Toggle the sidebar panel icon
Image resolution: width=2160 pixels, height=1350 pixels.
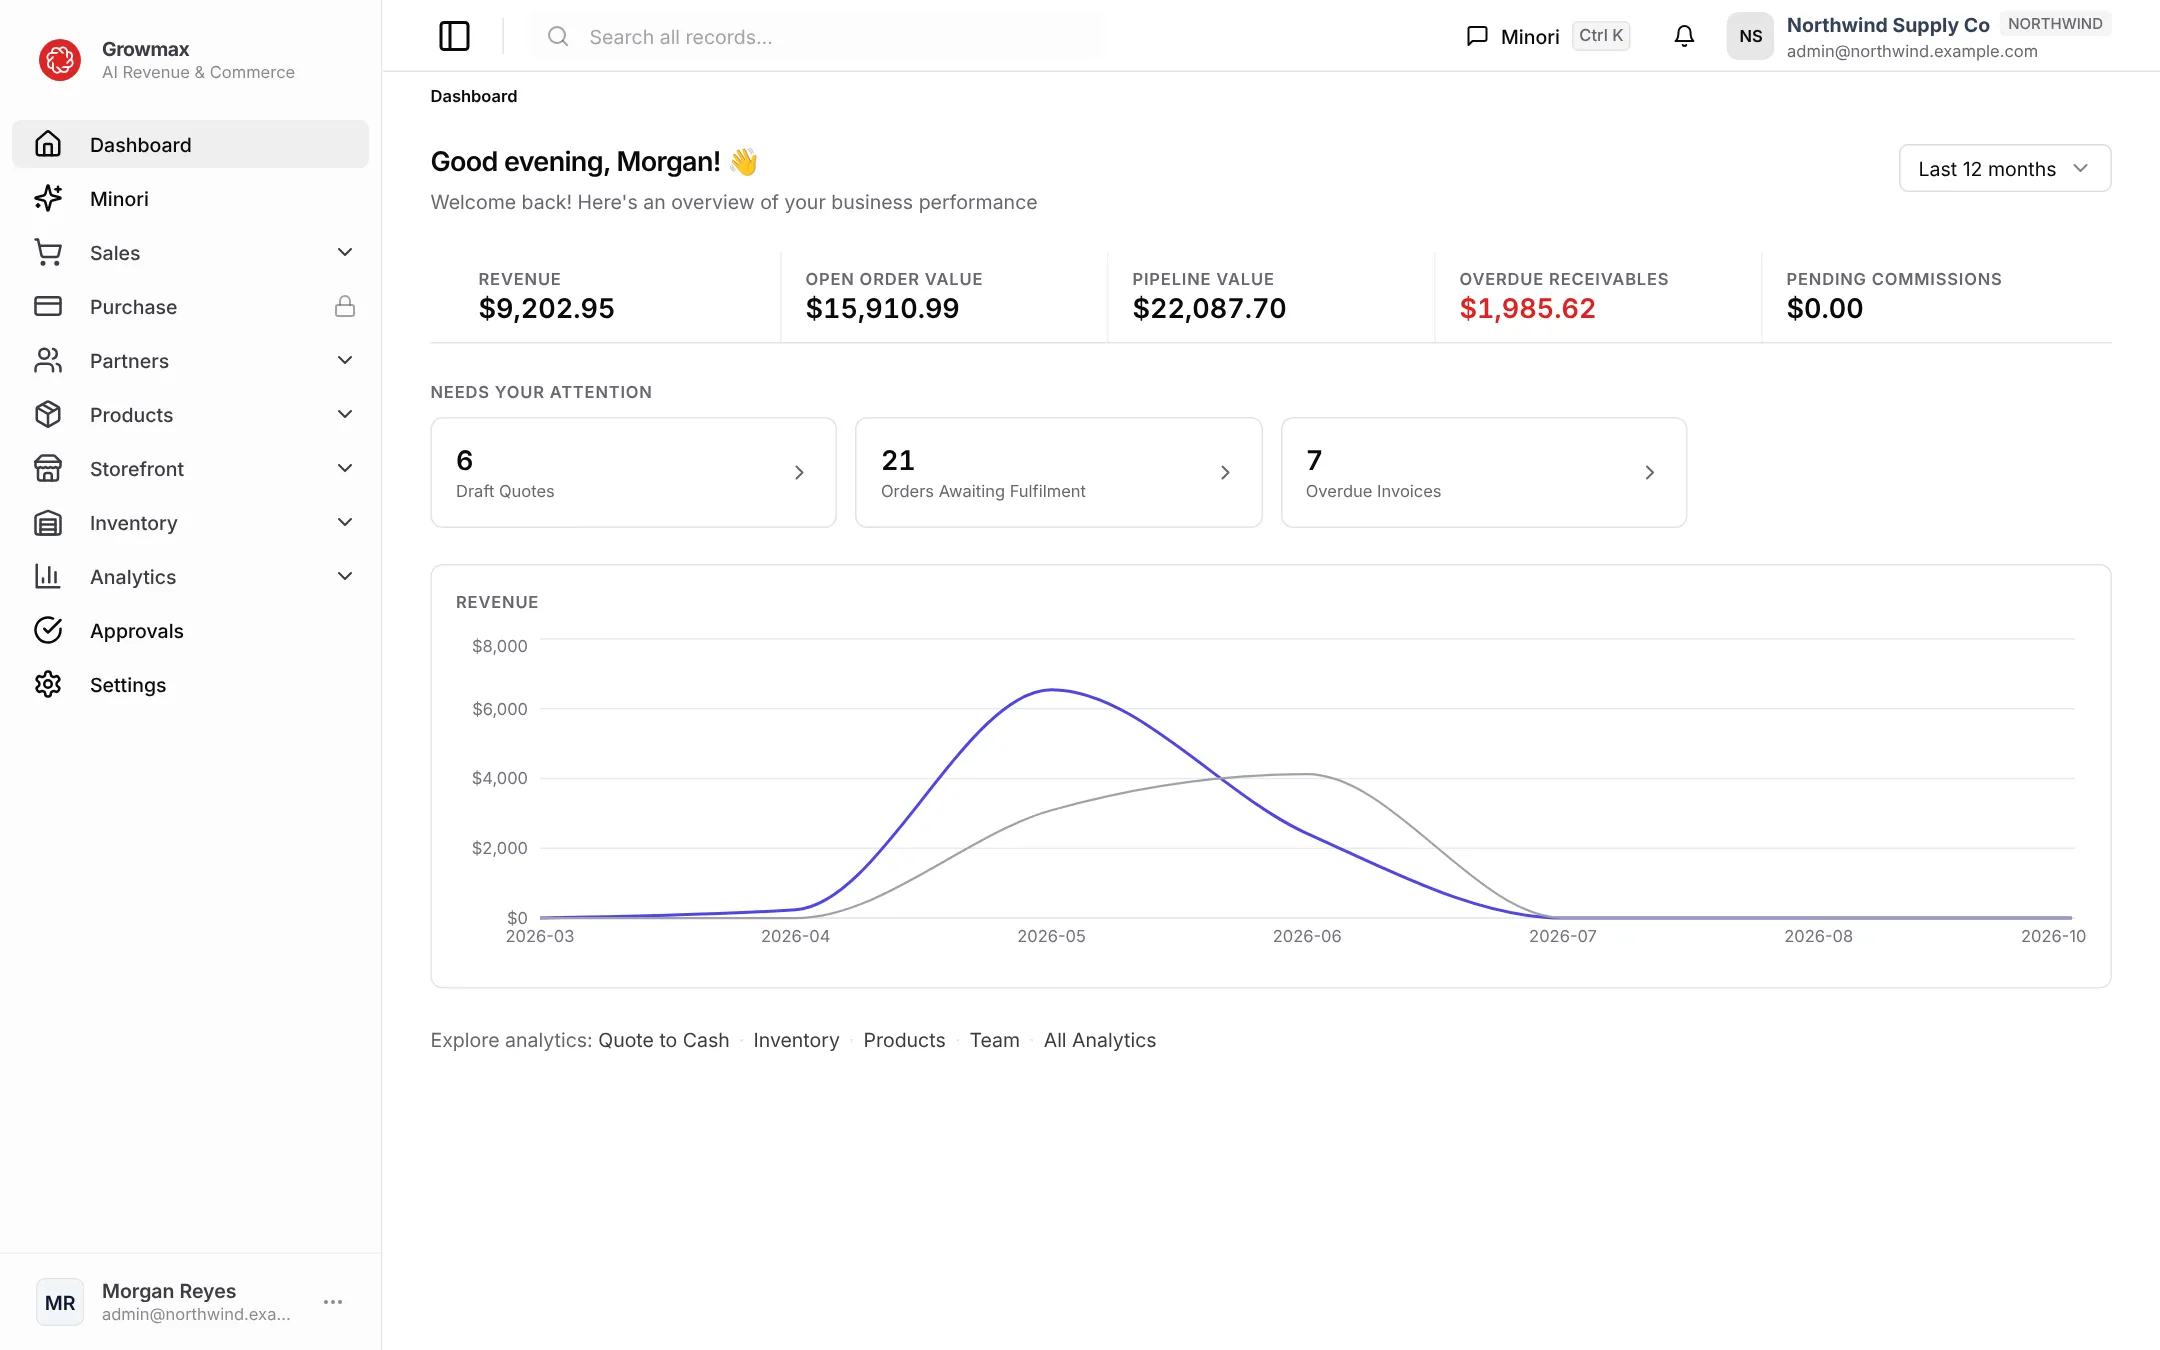tap(454, 36)
